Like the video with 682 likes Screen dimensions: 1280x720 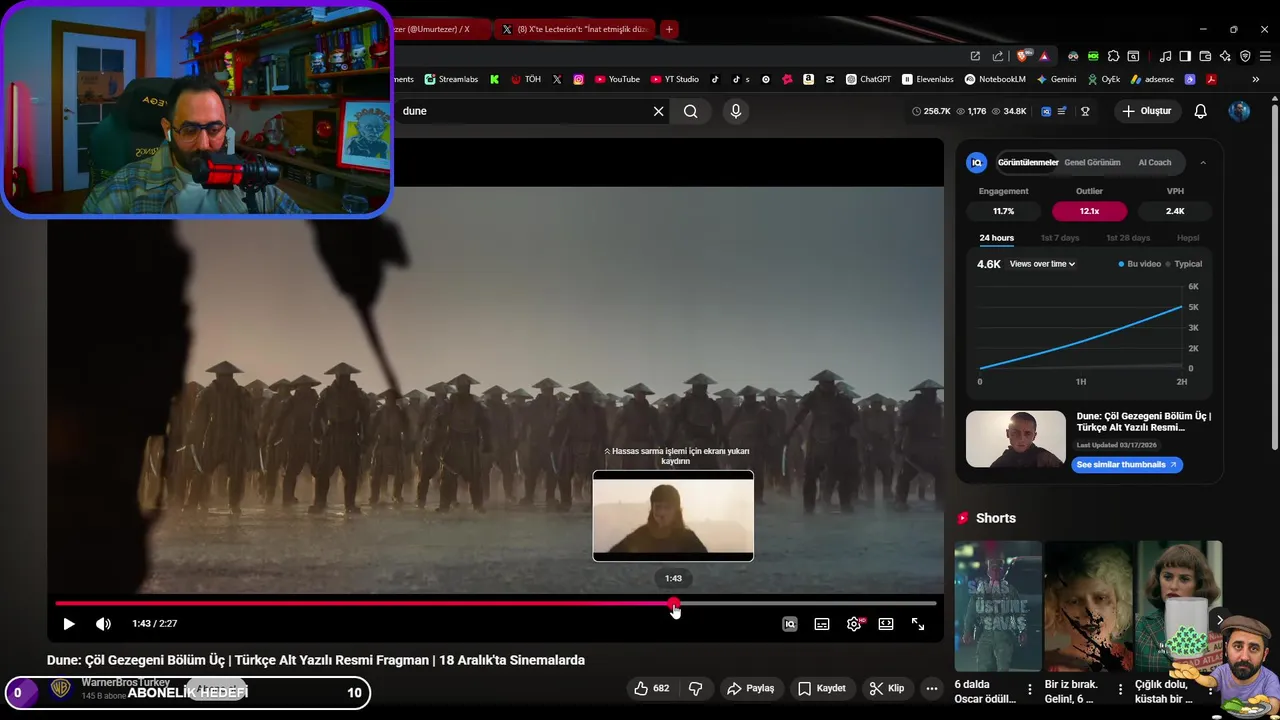tap(651, 688)
